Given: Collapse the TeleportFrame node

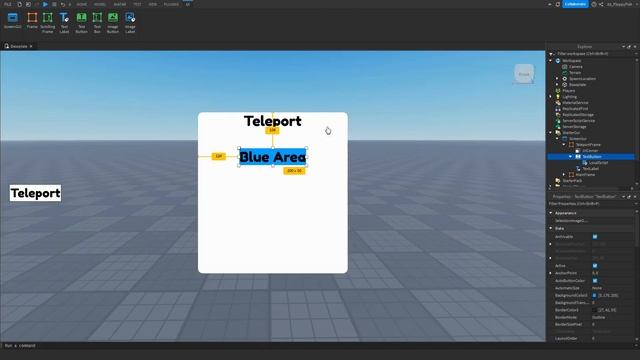Looking at the screenshot, I should (x=564, y=144).
